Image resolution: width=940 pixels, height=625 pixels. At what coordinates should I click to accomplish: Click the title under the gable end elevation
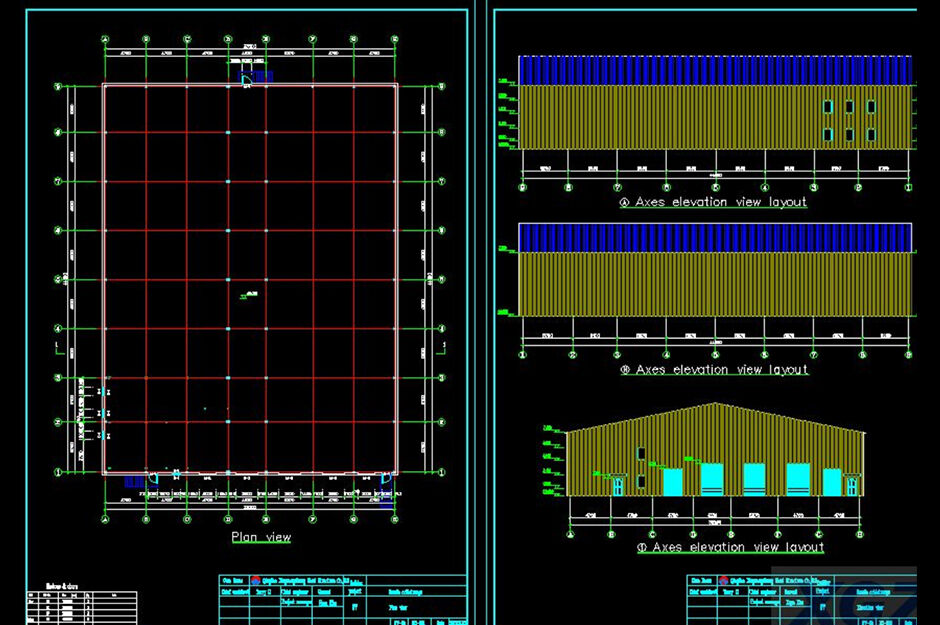click(730, 547)
